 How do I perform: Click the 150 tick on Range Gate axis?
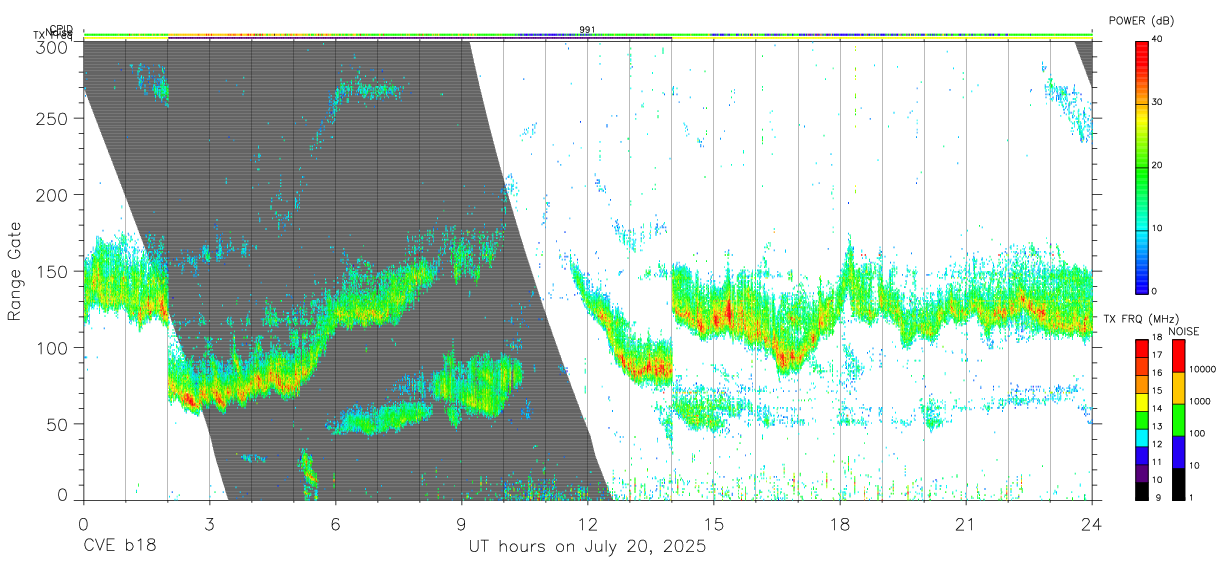click(54, 271)
